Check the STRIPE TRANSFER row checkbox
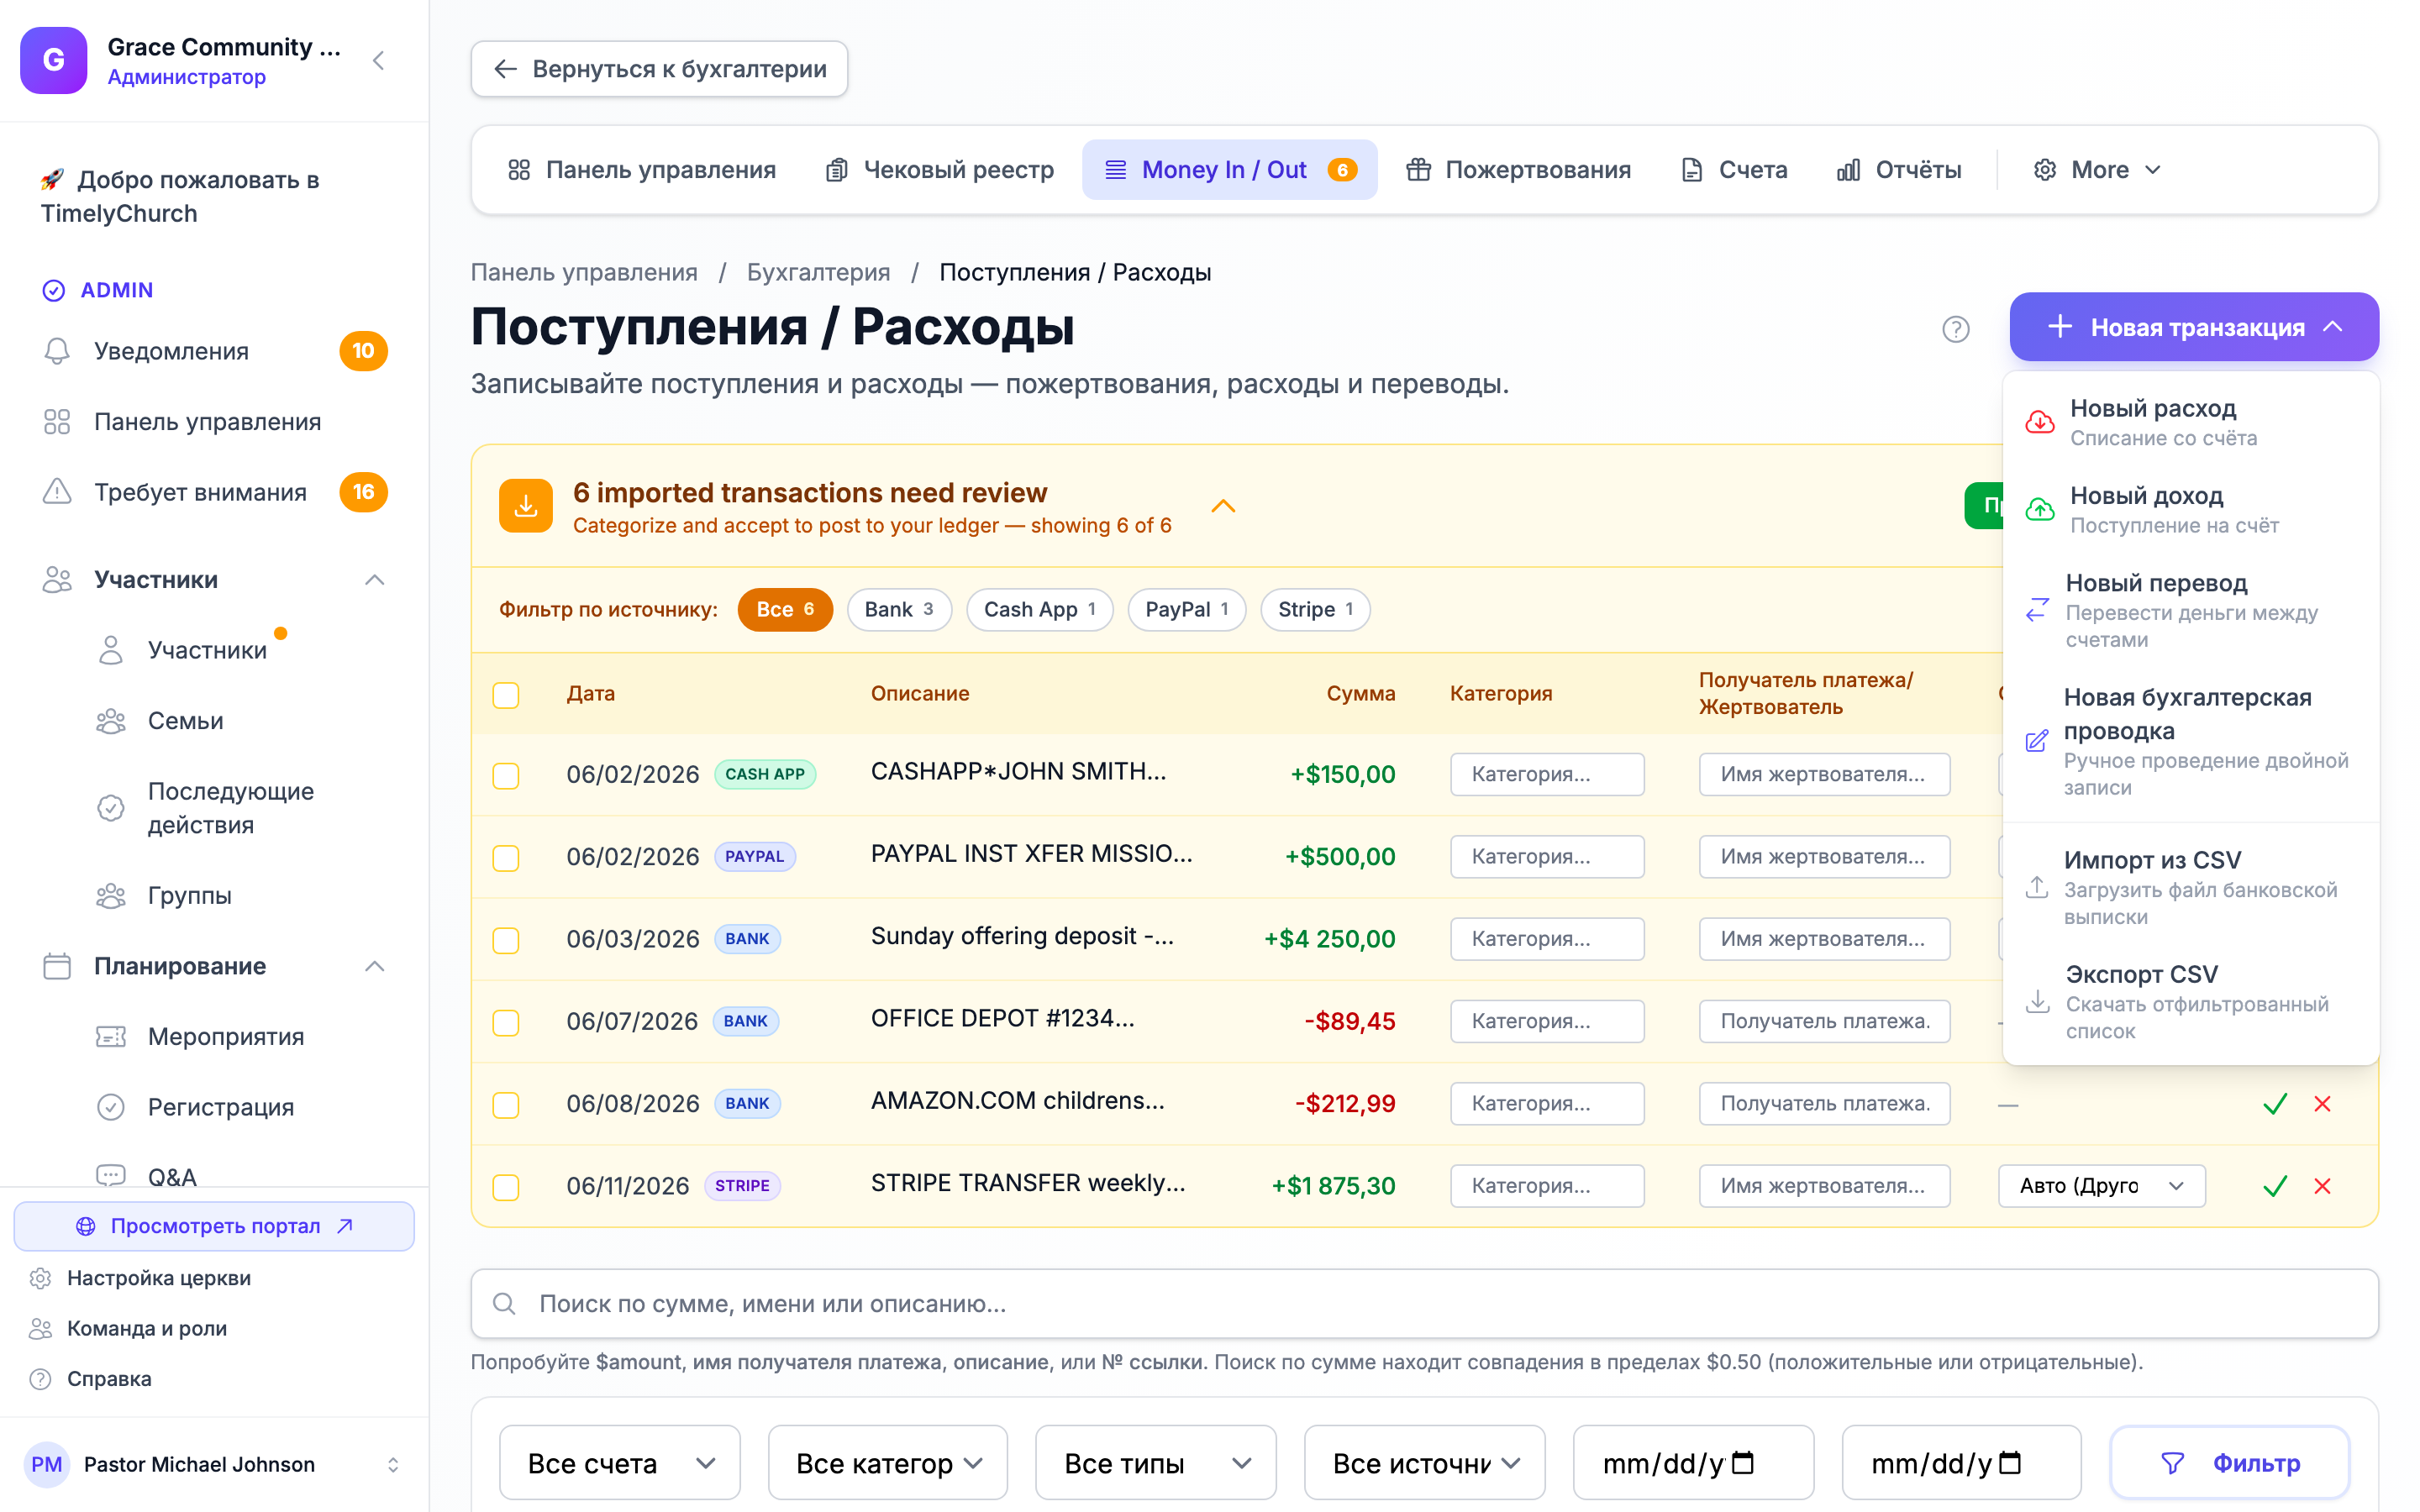The height and width of the screenshot is (1512, 2420). click(x=506, y=1187)
